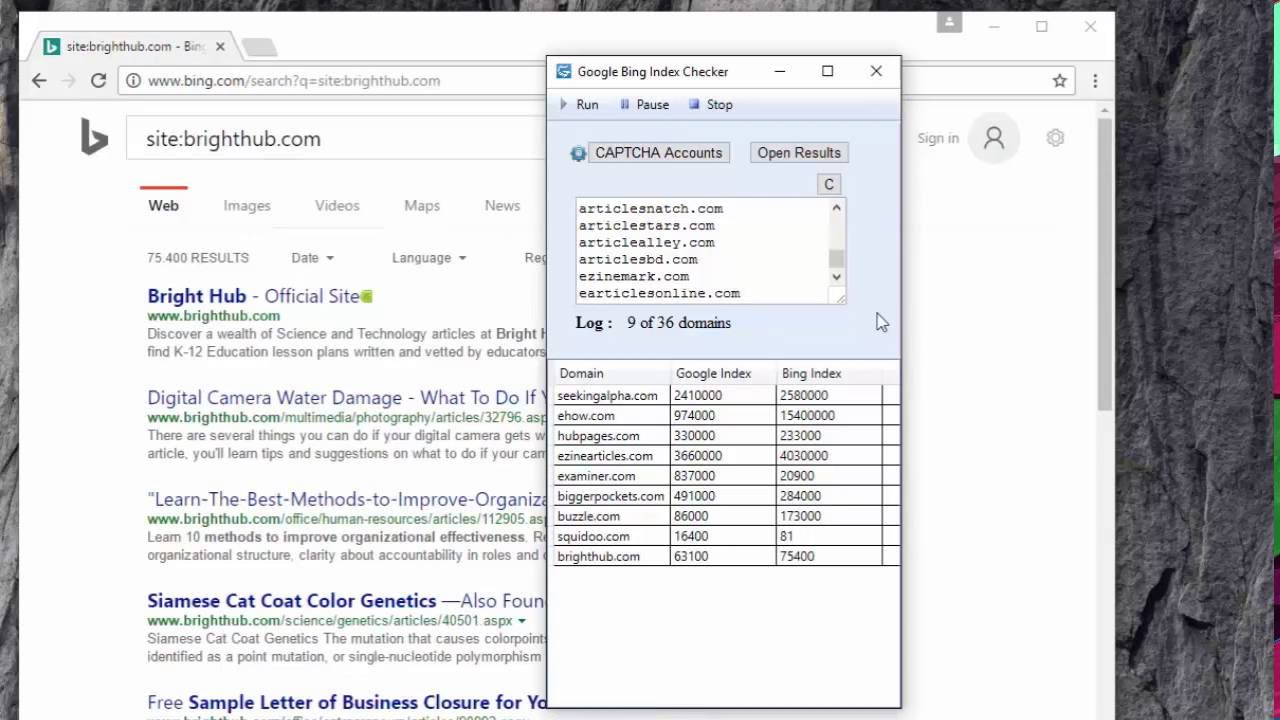
Task: Click the Index Checker window title icon
Action: pos(564,72)
